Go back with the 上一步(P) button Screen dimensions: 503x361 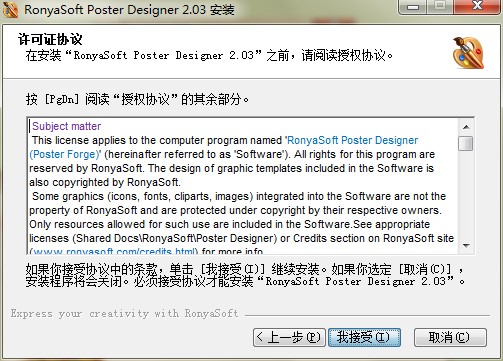click(x=289, y=337)
